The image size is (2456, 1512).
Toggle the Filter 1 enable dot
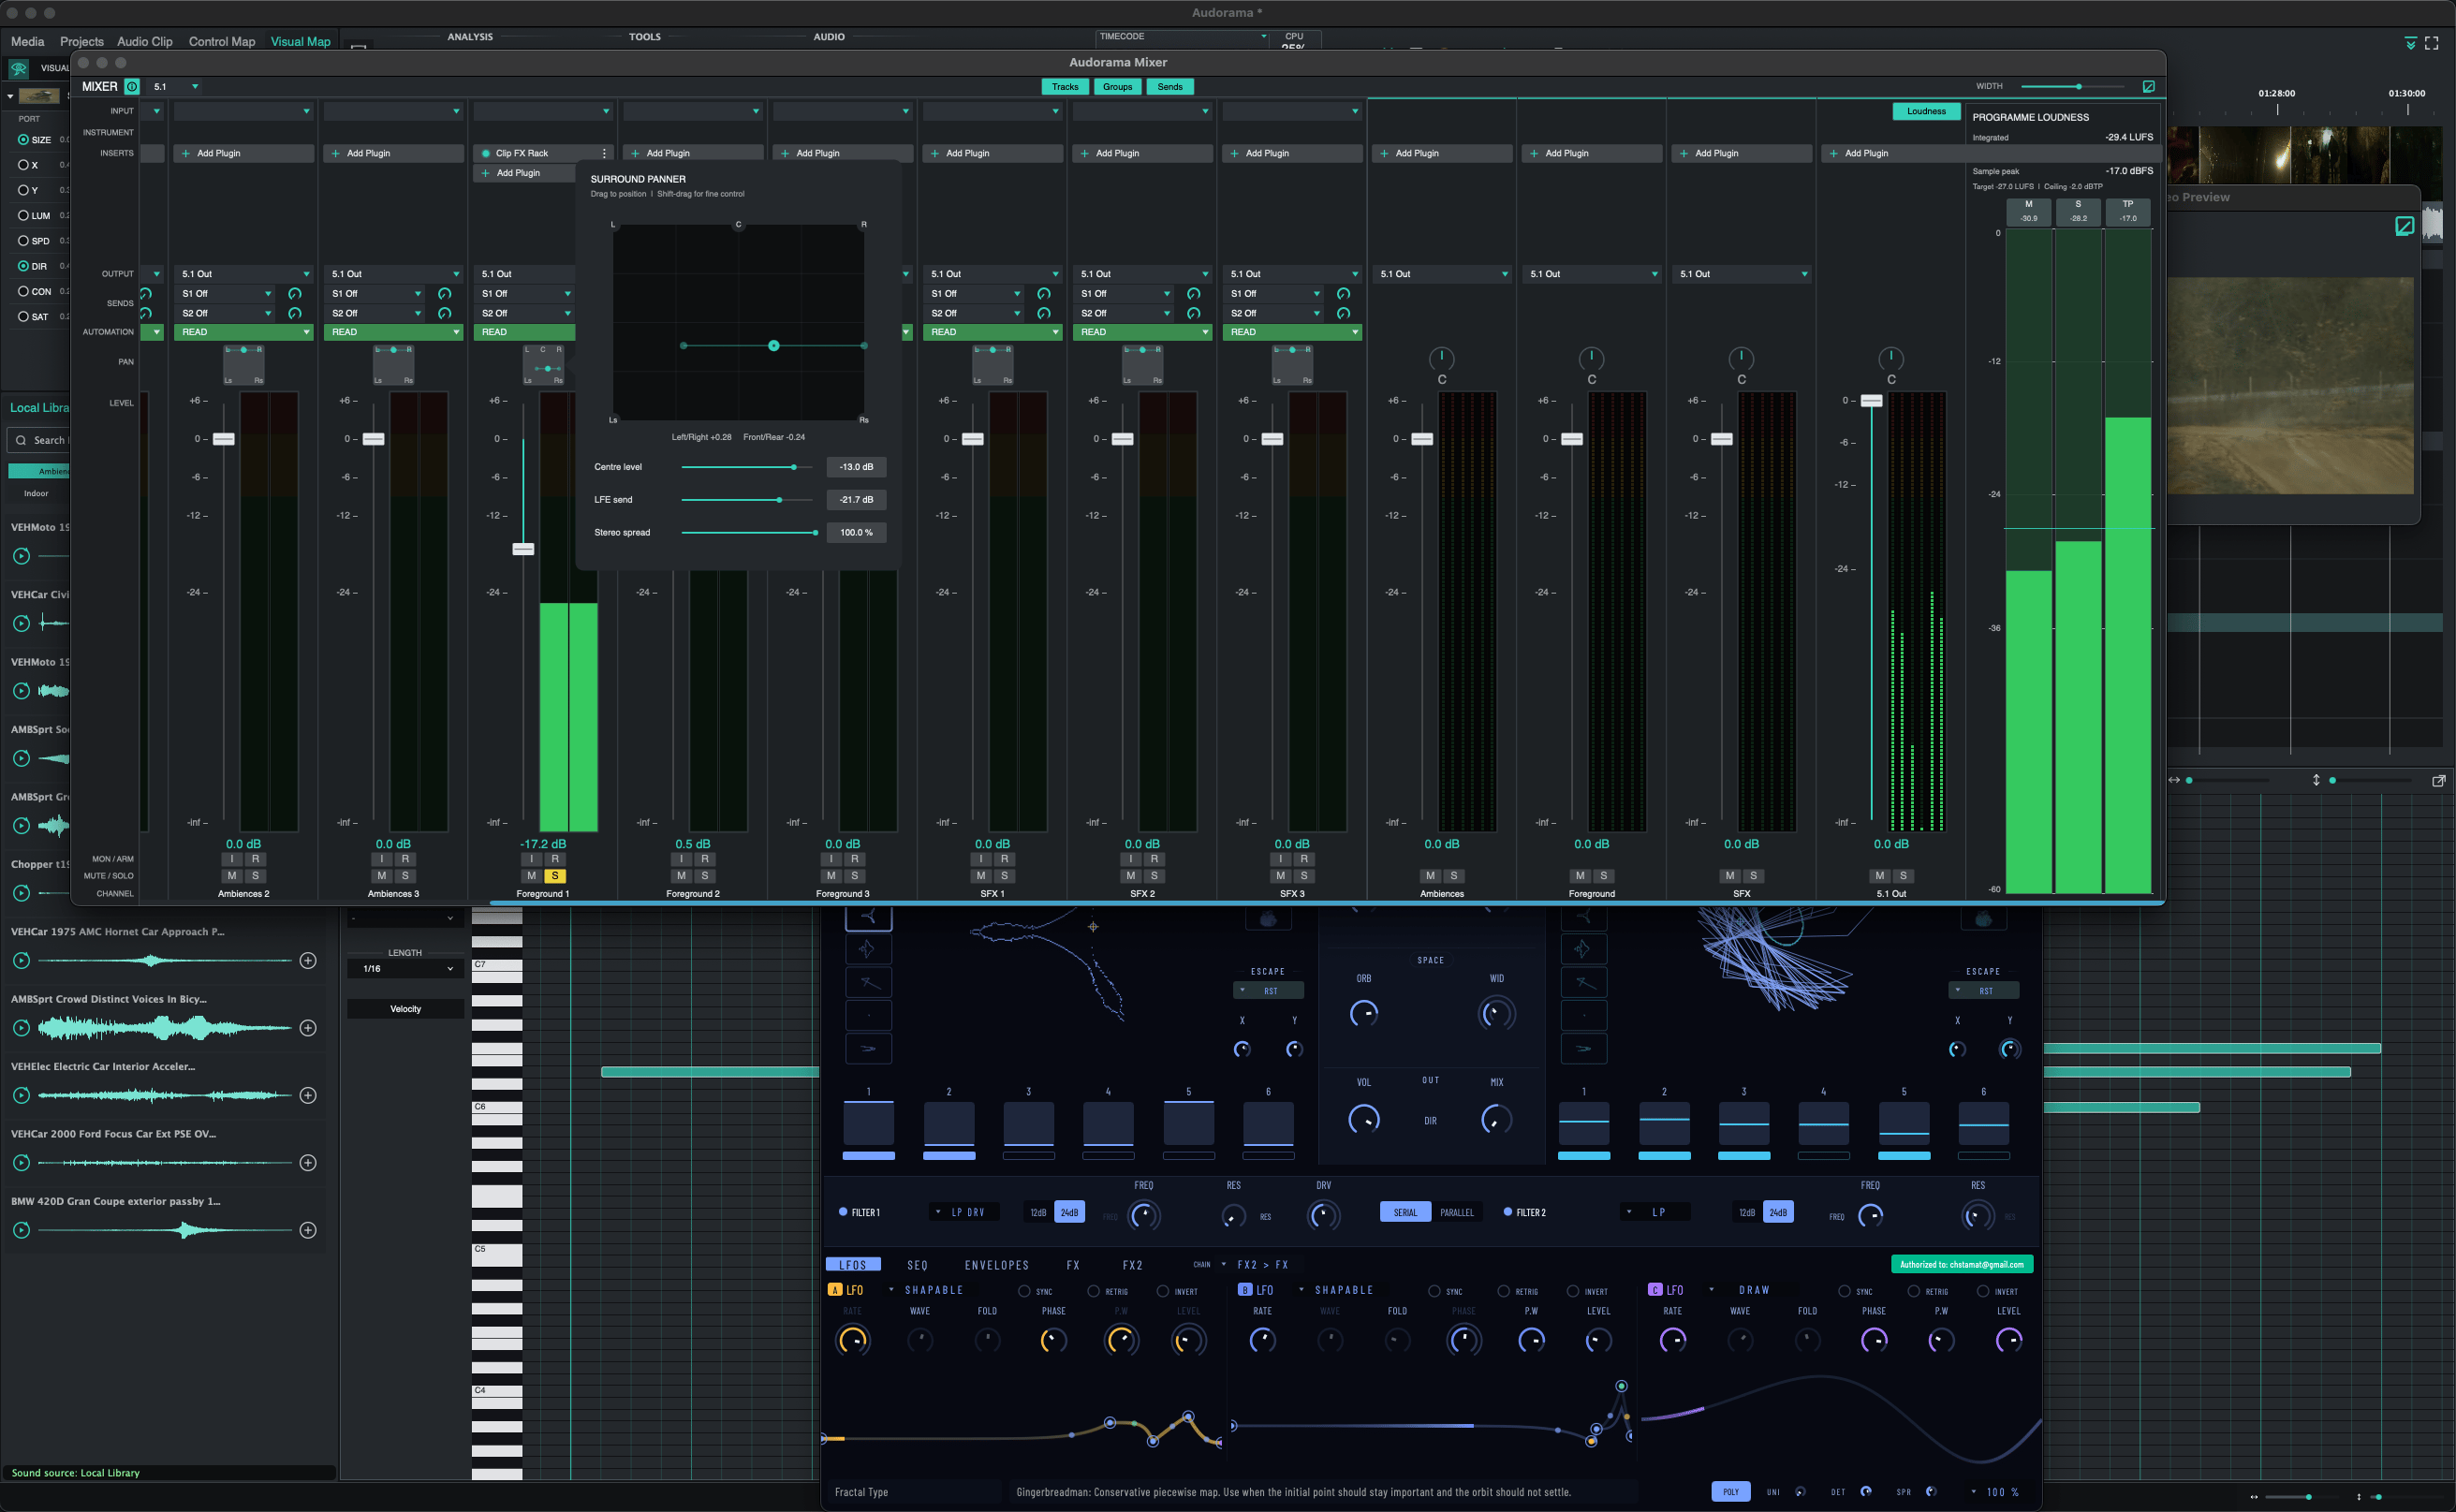pos(843,1212)
